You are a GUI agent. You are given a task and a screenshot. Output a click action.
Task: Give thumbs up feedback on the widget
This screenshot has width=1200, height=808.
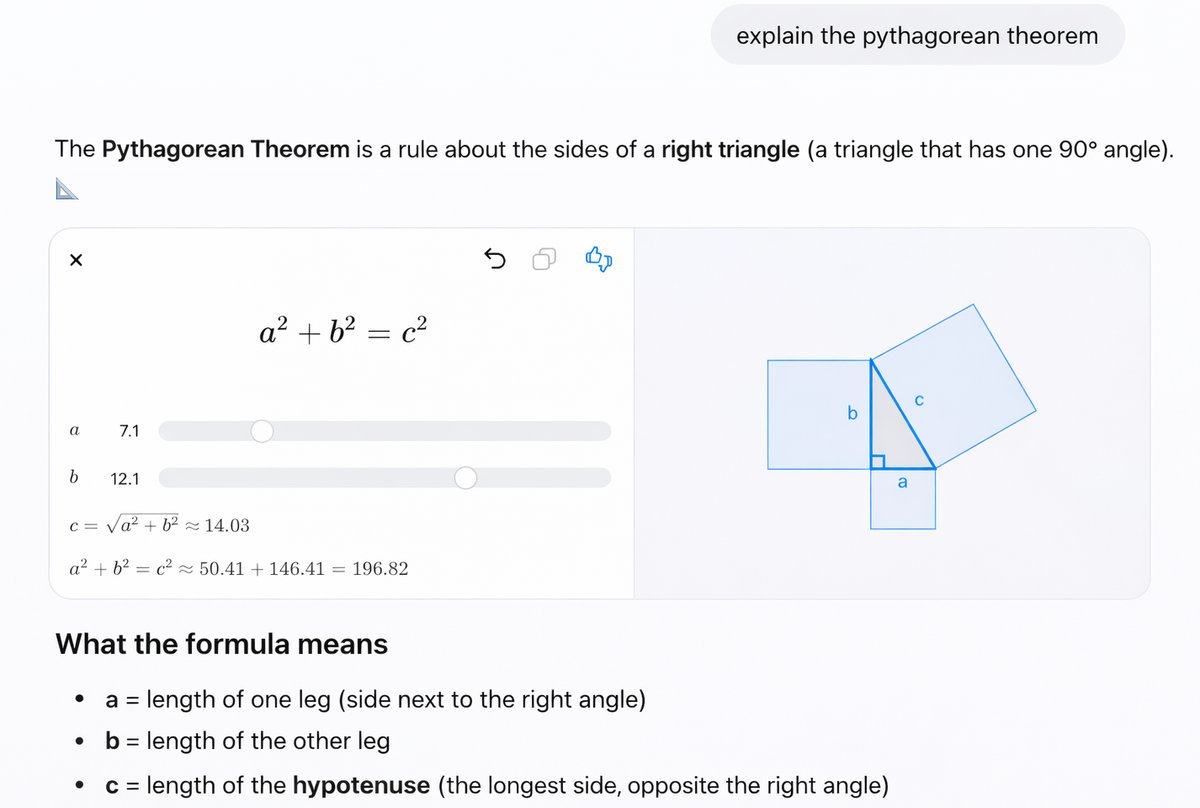(x=593, y=254)
